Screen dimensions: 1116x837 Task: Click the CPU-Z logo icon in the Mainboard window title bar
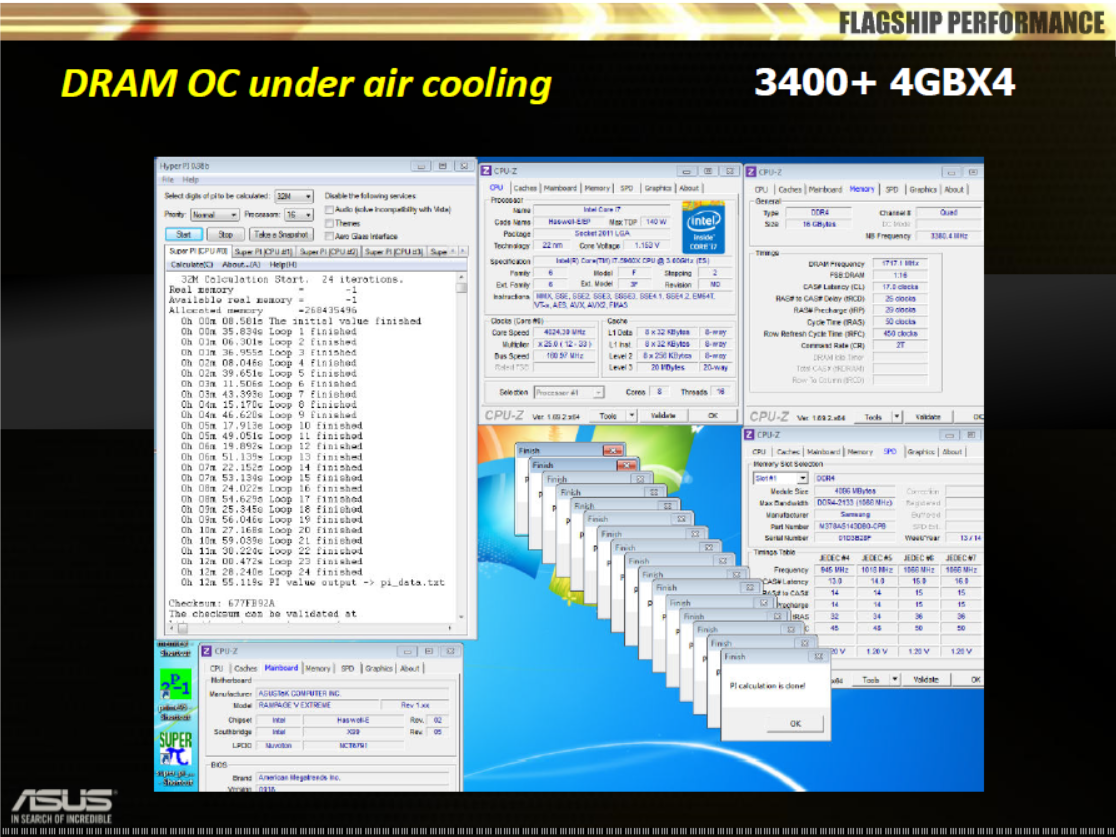pyautogui.click(x=206, y=651)
